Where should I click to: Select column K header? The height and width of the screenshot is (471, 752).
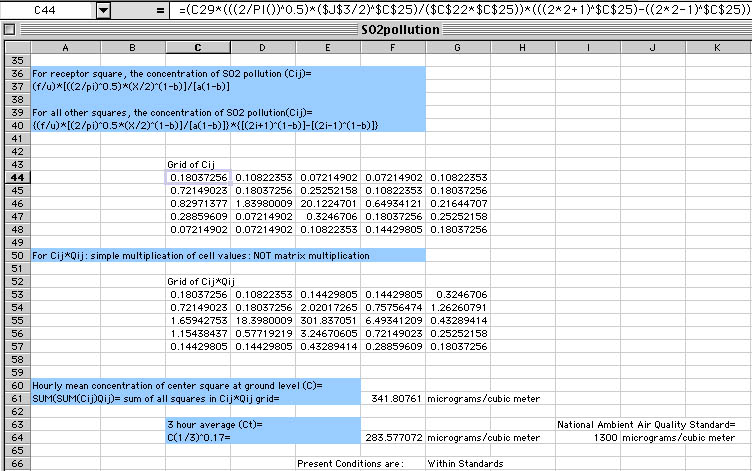pyautogui.click(x=717, y=47)
